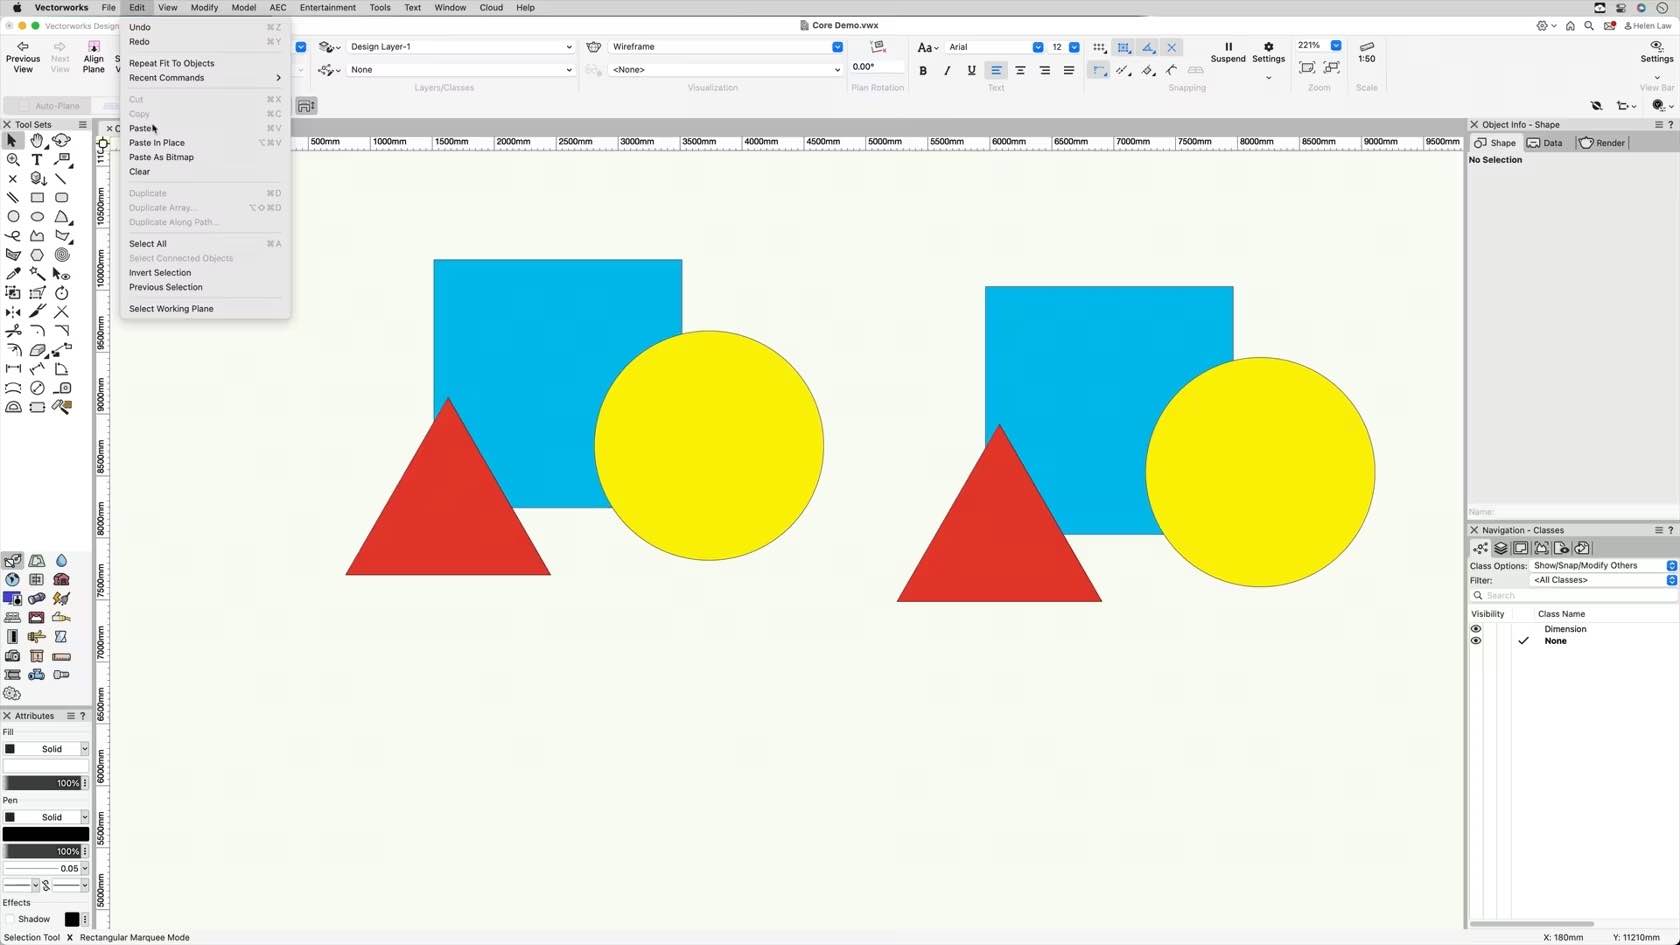1680x945 pixels.
Task: Choose Paste from the Edit menu
Action: point(205,128)
